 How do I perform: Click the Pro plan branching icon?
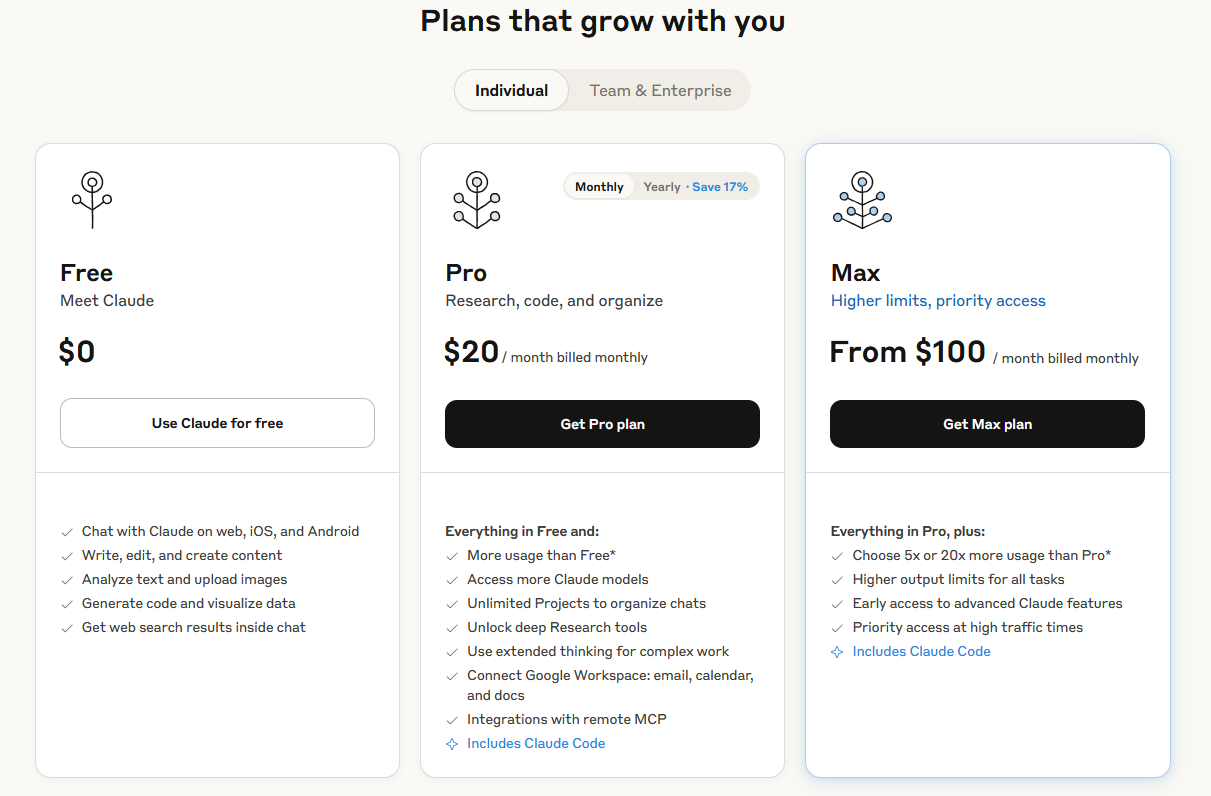pos(477,200)
